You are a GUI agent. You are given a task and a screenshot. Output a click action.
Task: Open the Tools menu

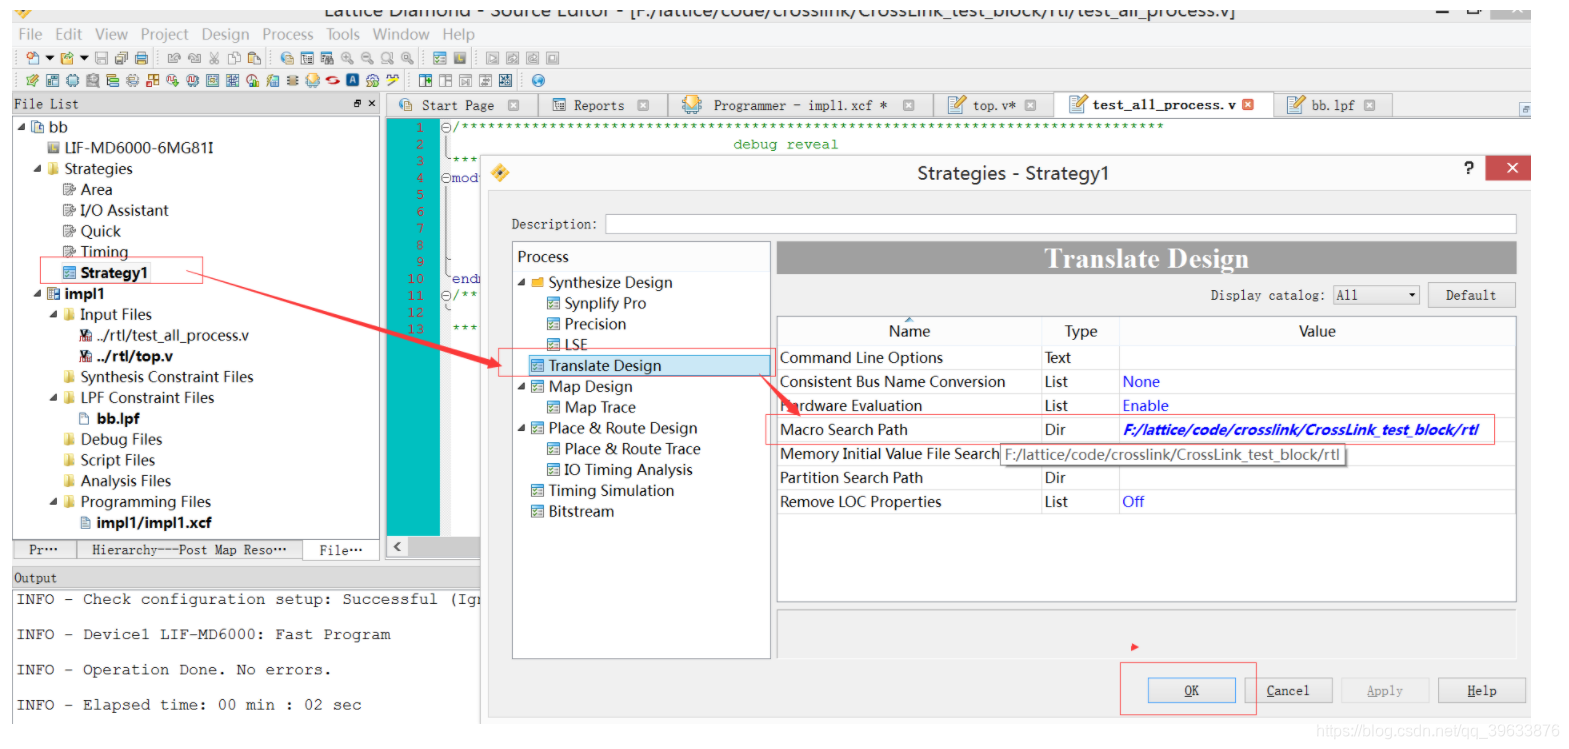pyautogui.click(x=342, y=34)
